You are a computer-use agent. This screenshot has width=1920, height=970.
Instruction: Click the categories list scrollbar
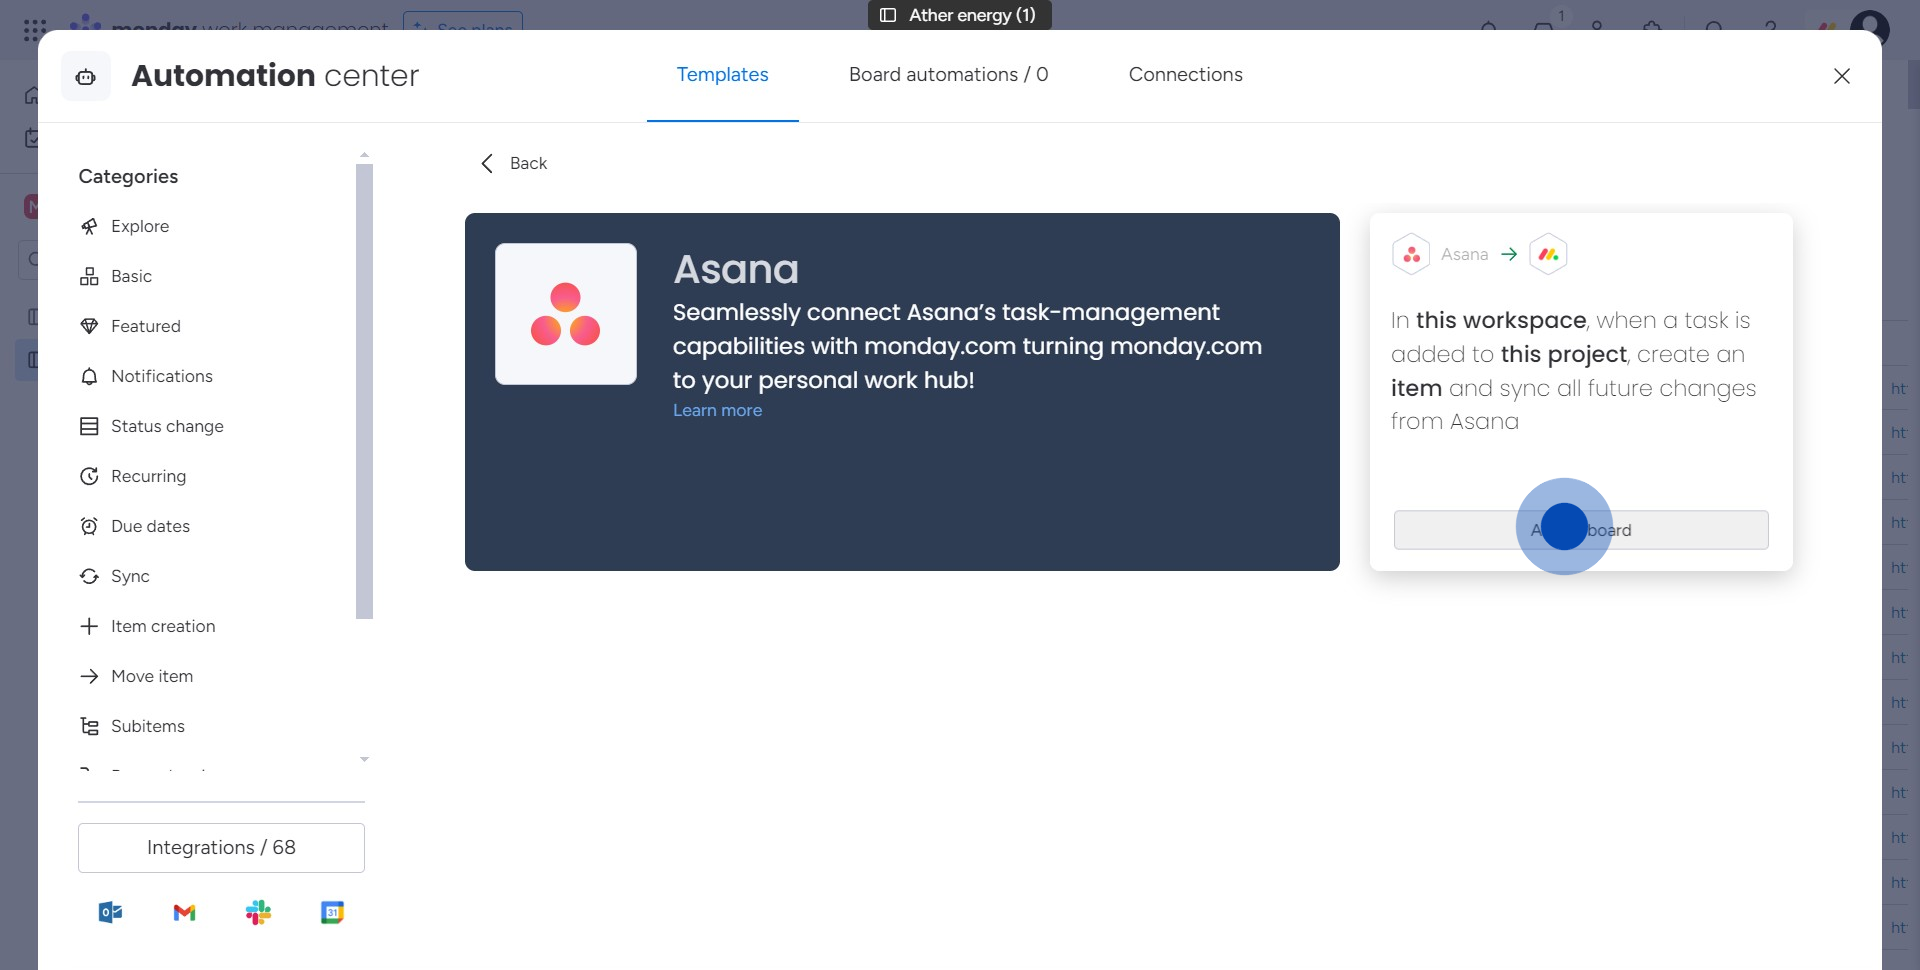(364, 390)
